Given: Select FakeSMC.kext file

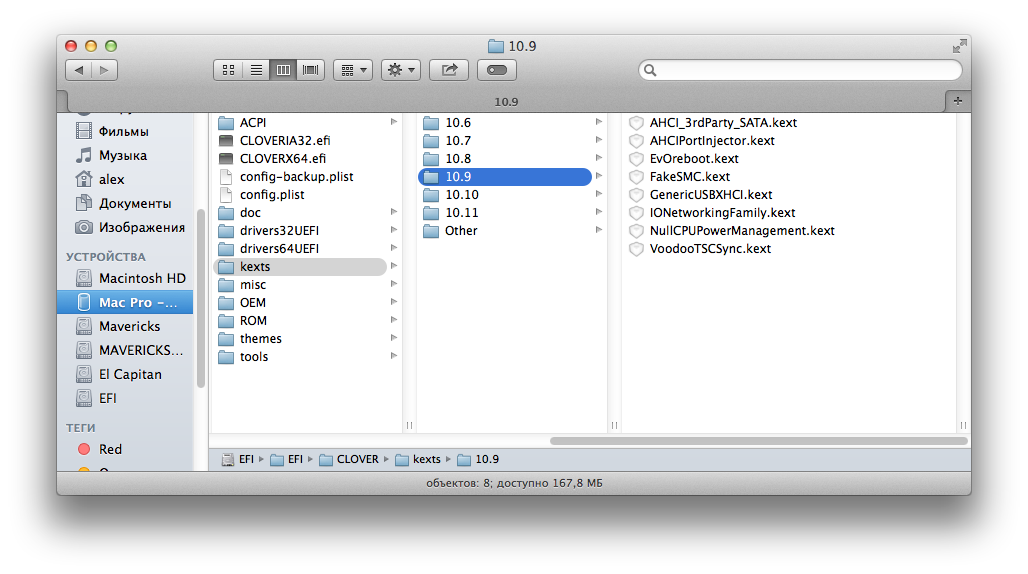Looking at the screenshot, I should point(690,176).
